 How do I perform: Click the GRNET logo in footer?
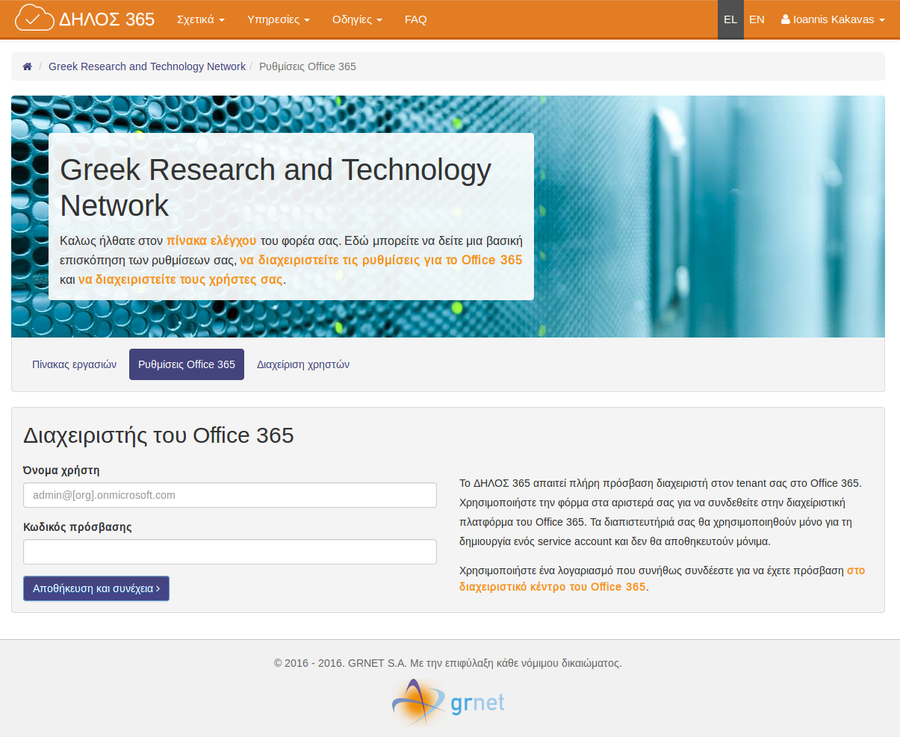(x=448, y=702)
